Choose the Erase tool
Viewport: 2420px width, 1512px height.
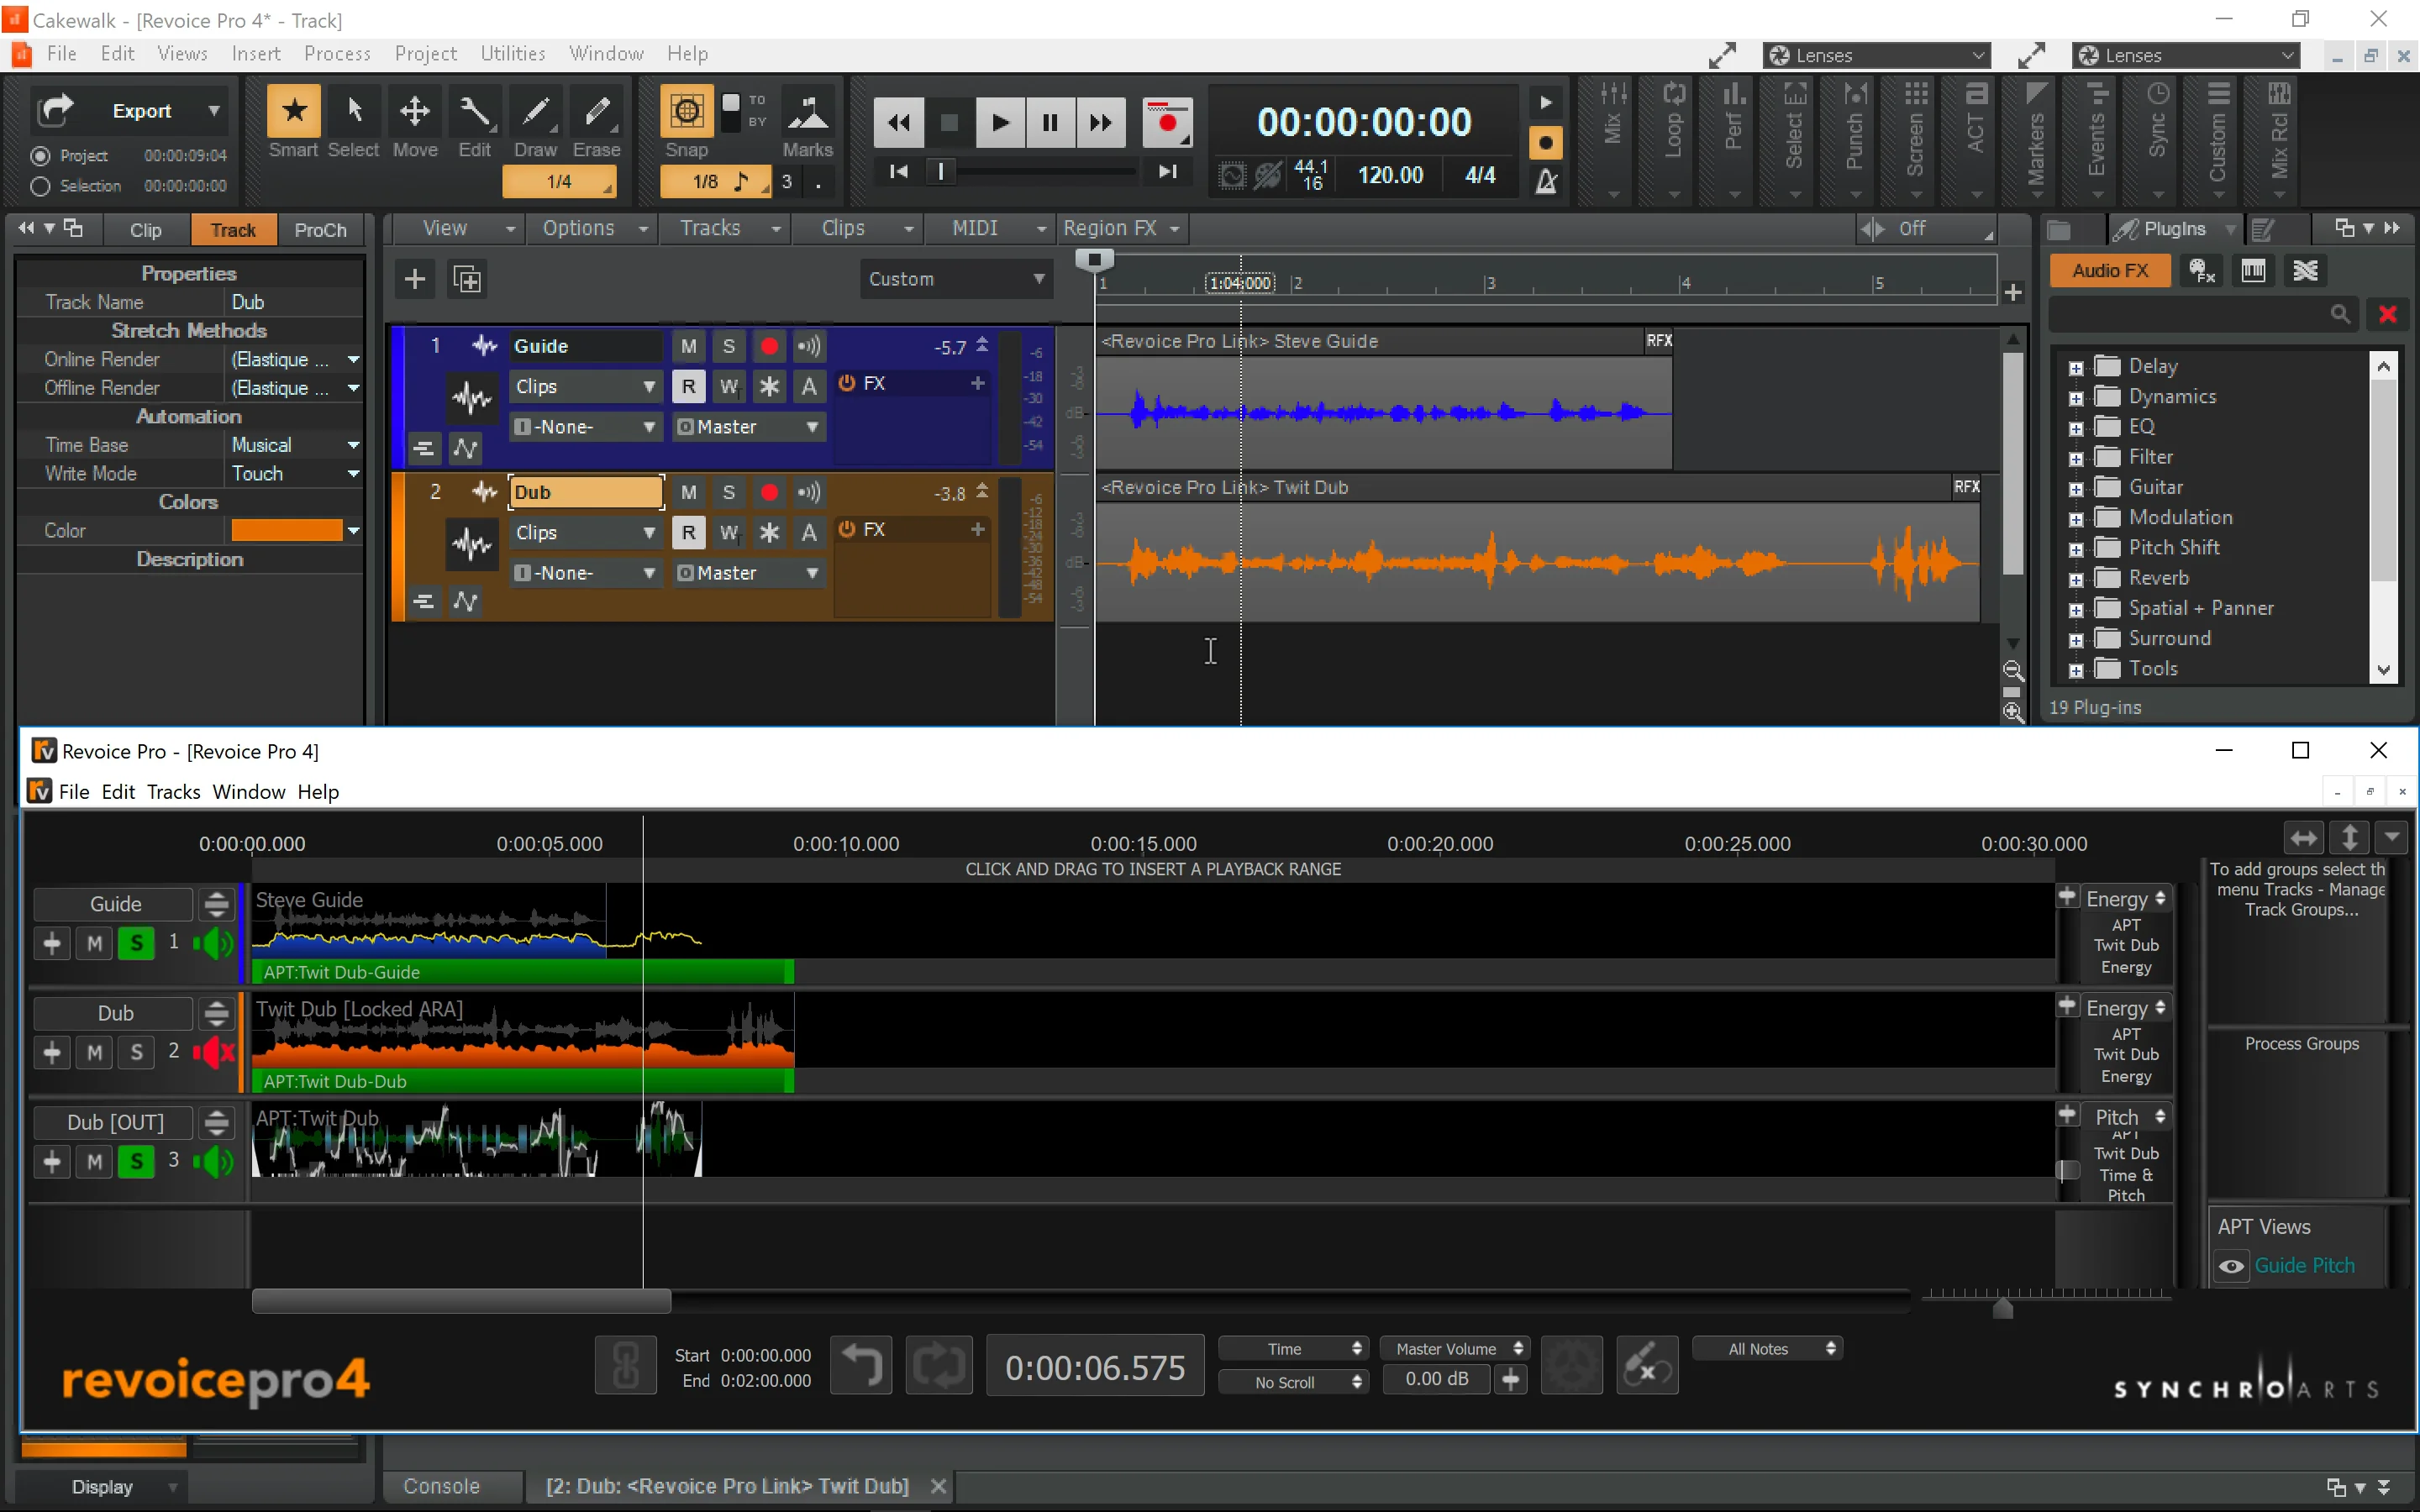(597, 112)
